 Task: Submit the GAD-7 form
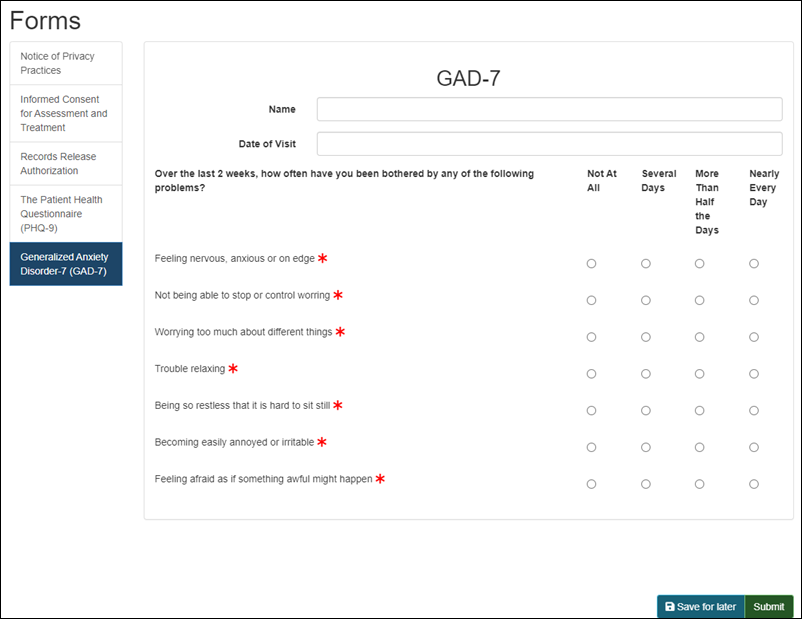[x=768, y=607]
